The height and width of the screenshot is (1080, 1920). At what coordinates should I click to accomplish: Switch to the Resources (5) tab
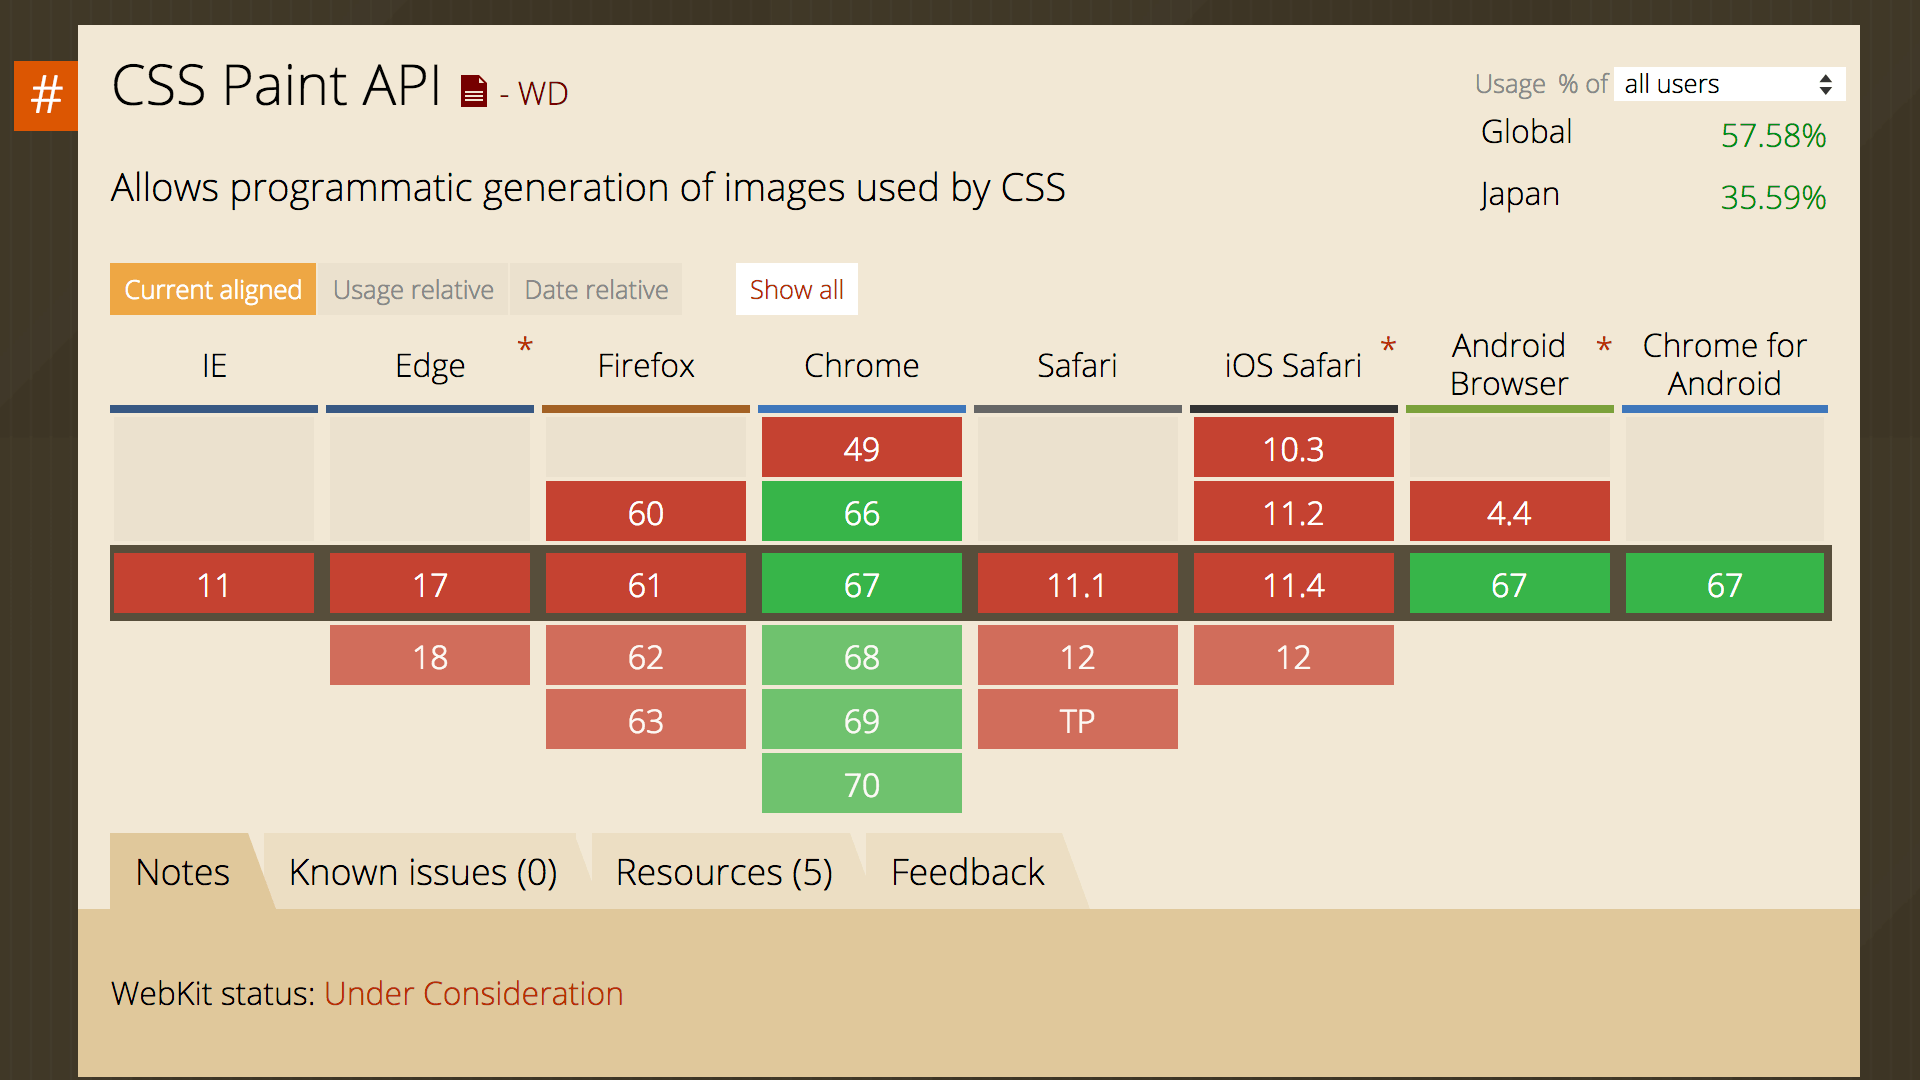[x=724, y=871]
